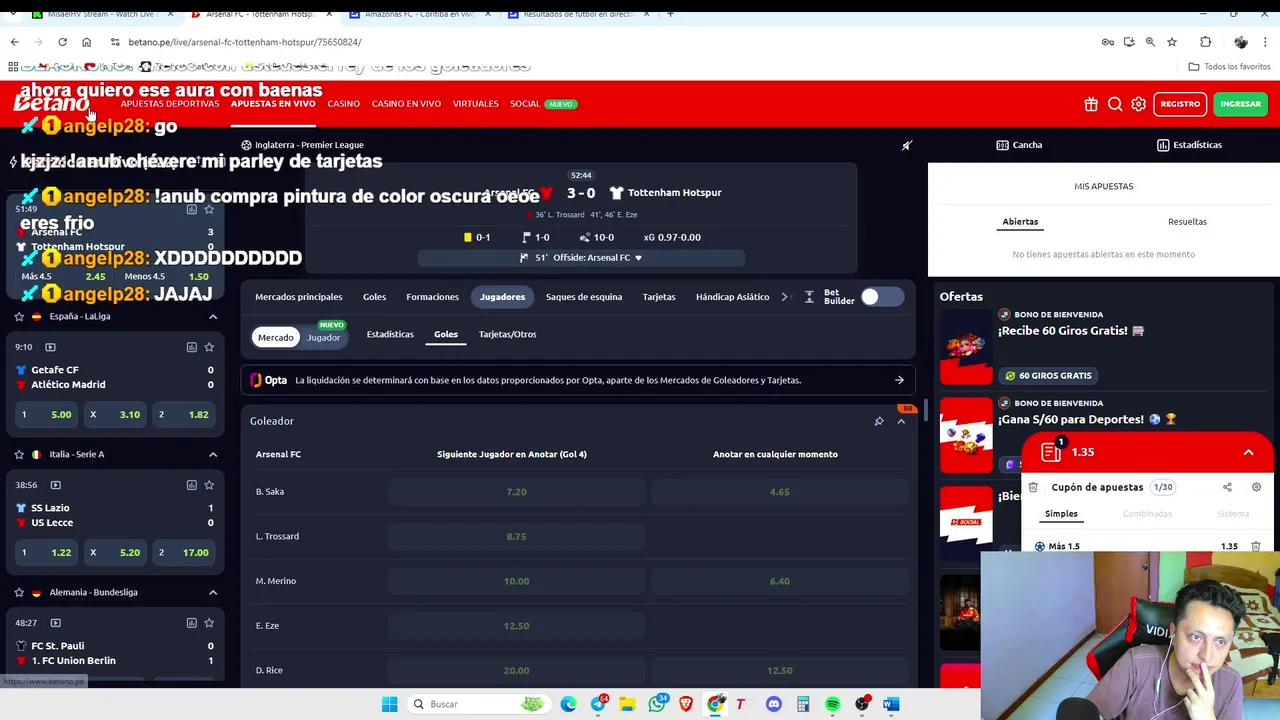Open Word from the taskbar

(891, 704)
